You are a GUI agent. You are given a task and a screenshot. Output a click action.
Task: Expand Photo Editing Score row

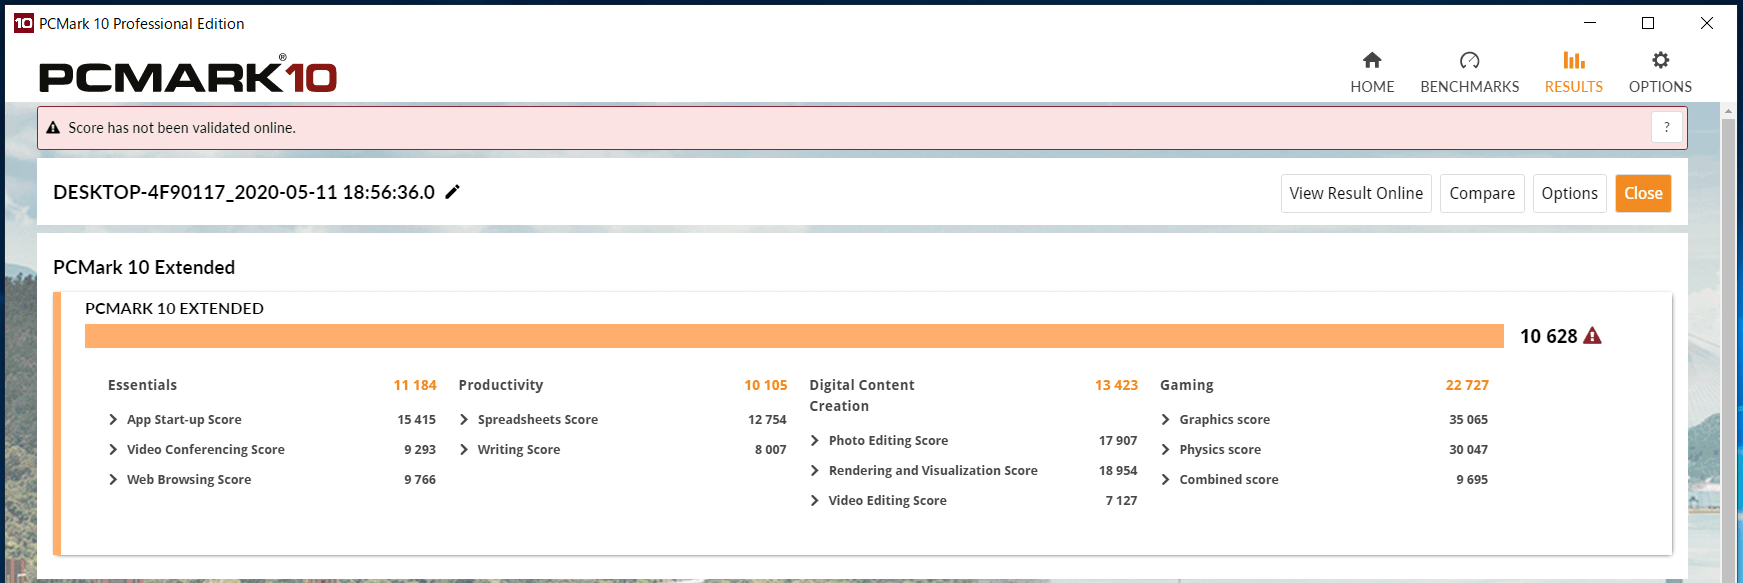click(x=815, y=441)
